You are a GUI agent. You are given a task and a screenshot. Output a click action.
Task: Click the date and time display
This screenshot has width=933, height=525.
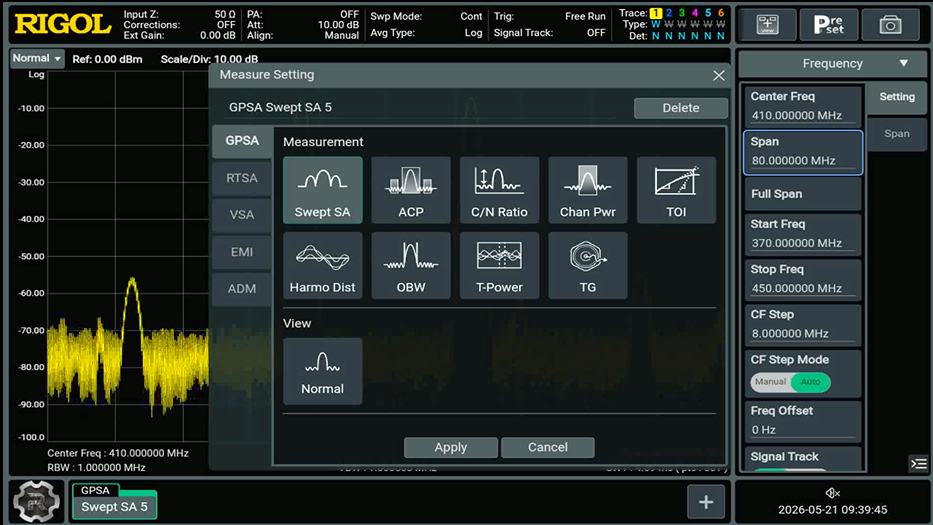click(832, 510)
